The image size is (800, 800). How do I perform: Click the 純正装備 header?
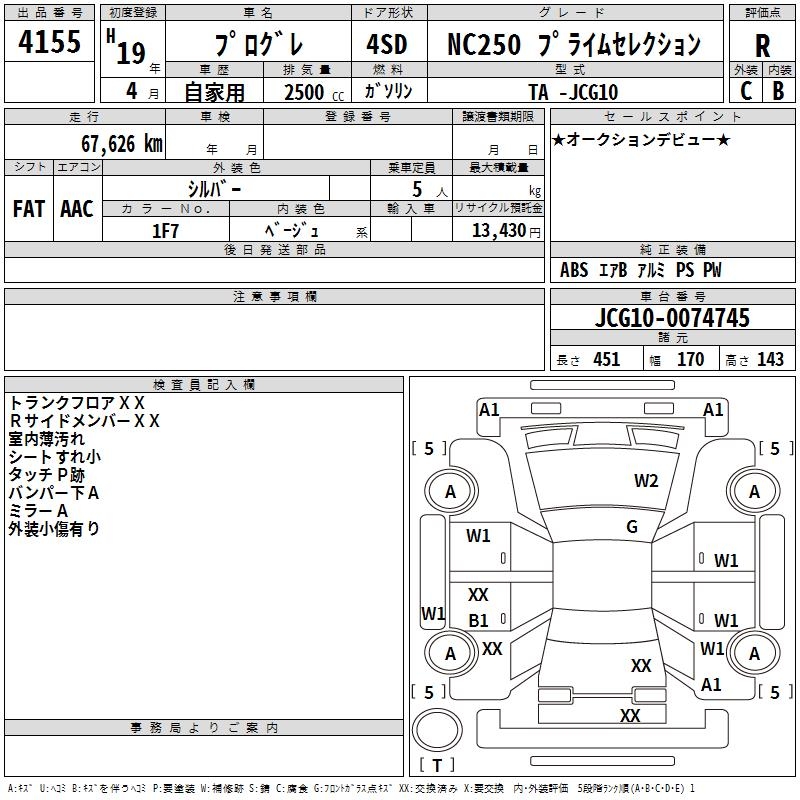(x=672, y=249)
